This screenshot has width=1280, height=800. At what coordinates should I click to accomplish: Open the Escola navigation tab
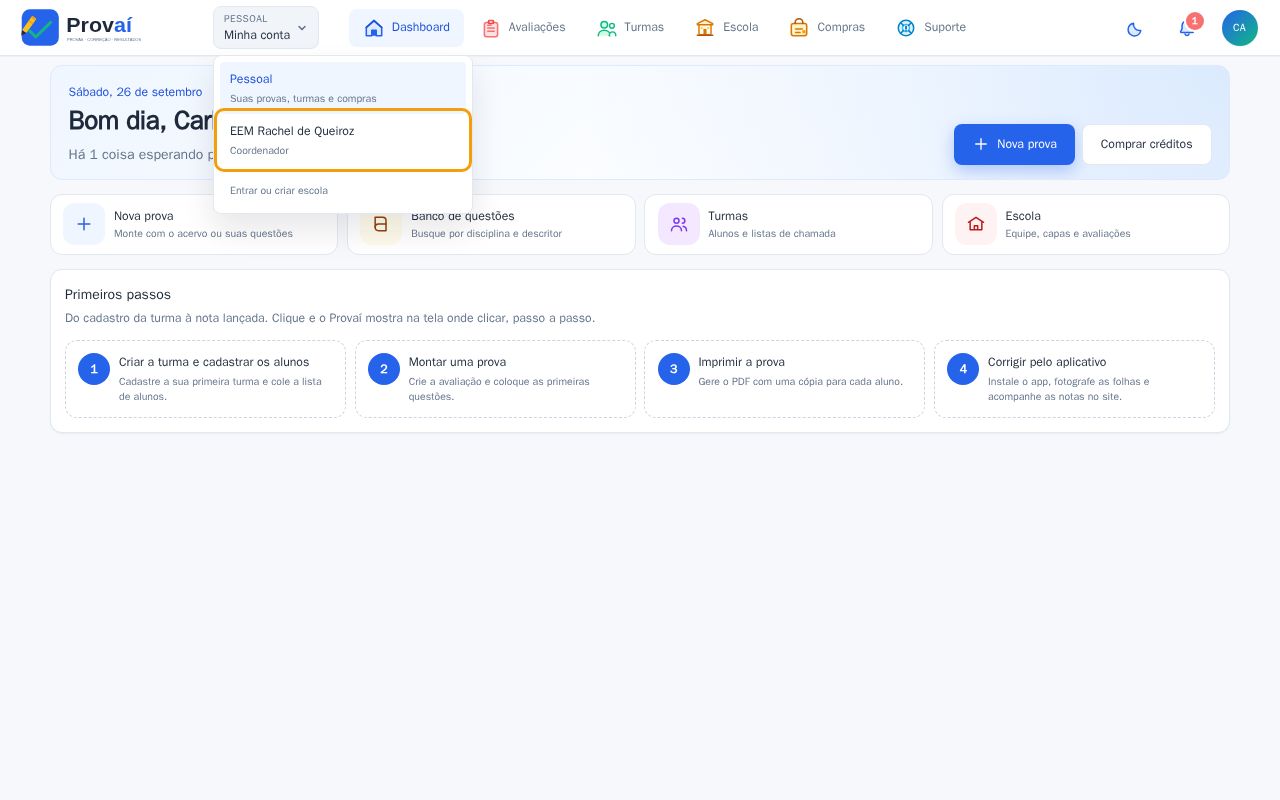tap(727, 28)
